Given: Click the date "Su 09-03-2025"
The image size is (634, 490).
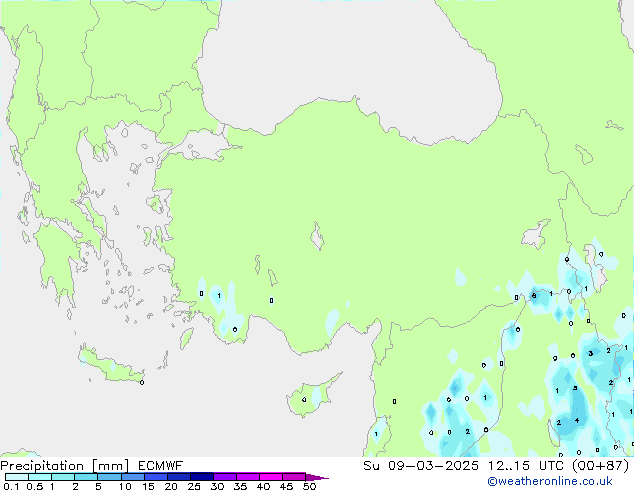Looking at the screenshot, I should tap(421, 466).
